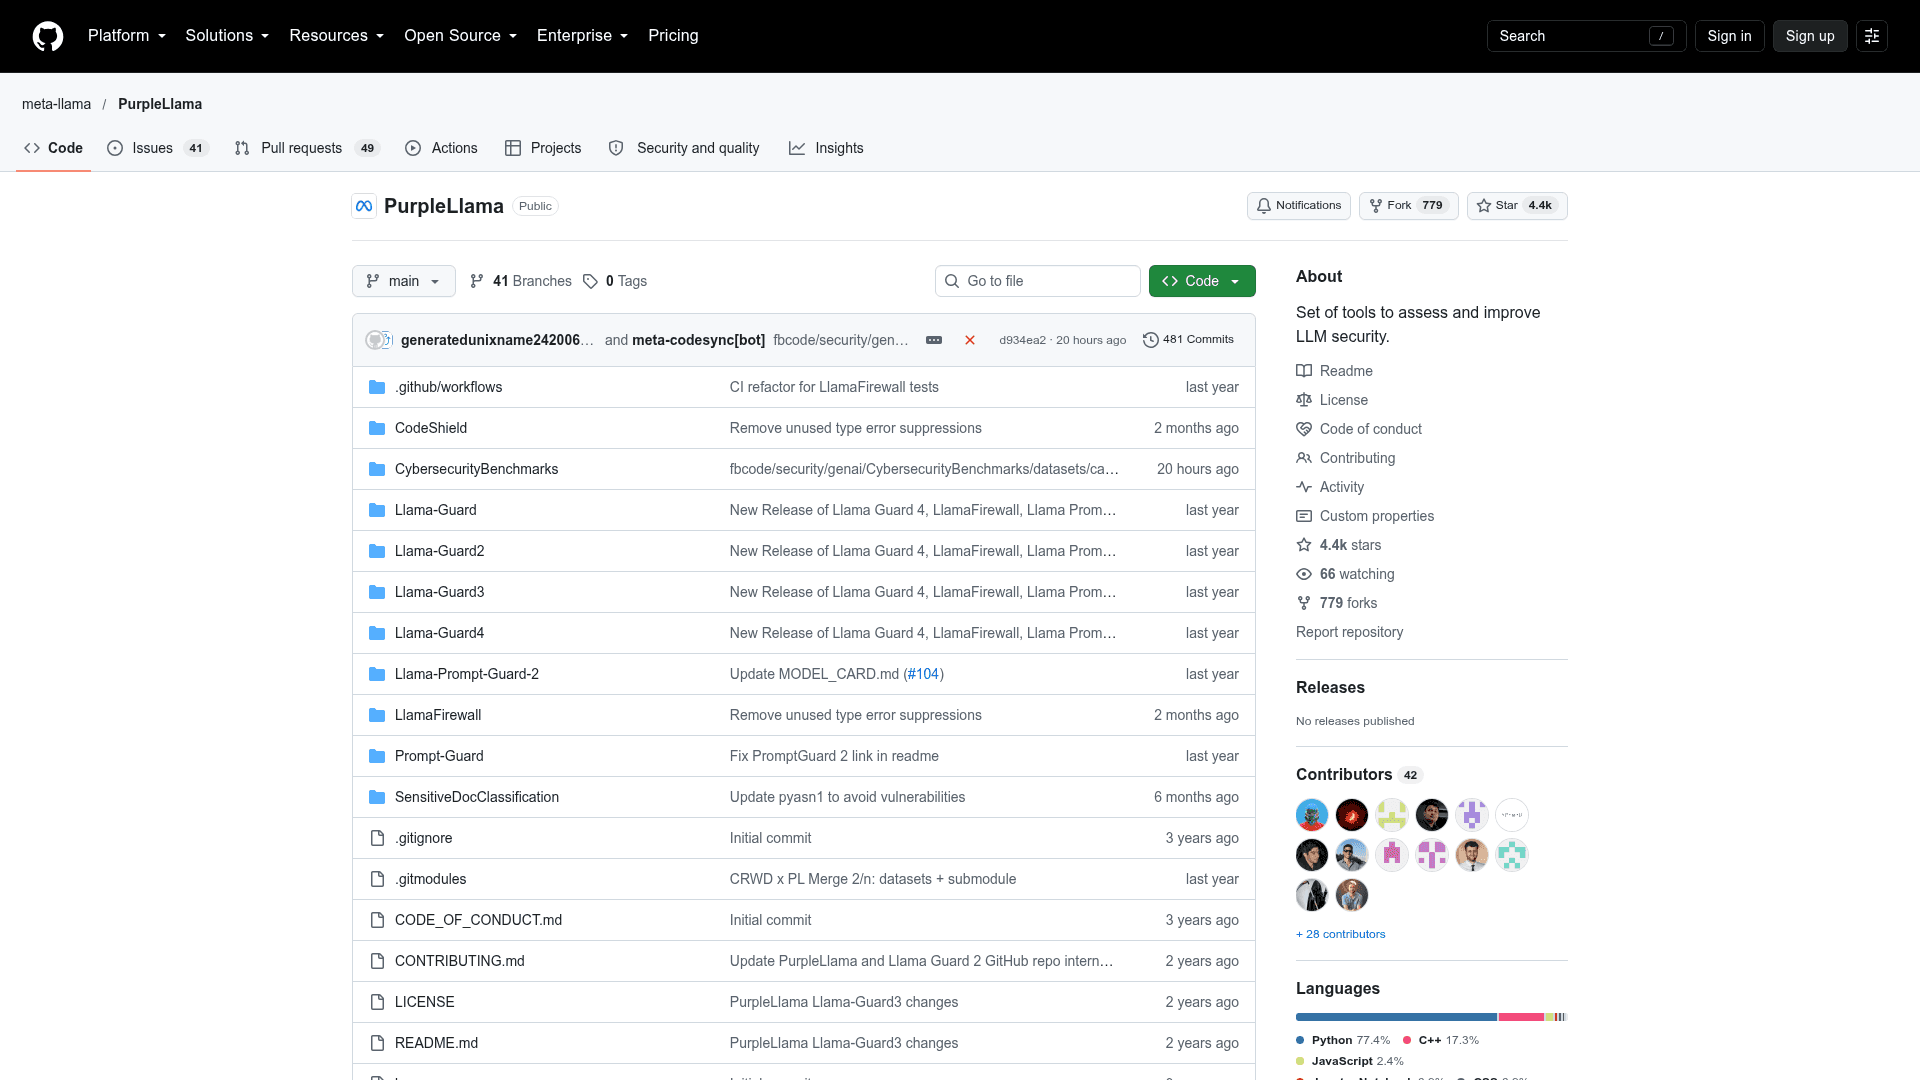Click the star icon beside 4.4k stars in About
This screenshot has height=1080, width=1920.
tap(1304, 545)
